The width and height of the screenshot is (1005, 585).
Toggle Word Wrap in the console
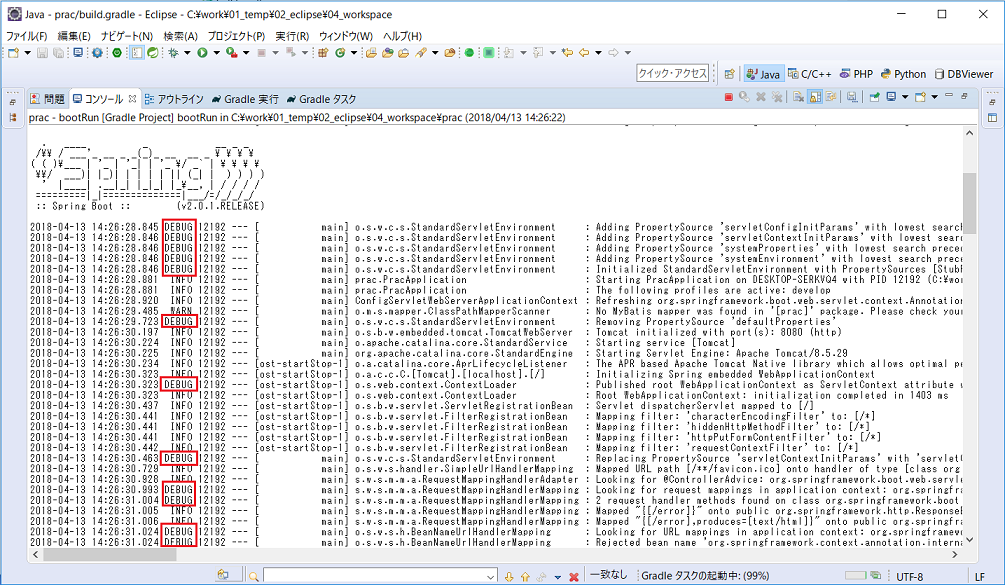[831, 97]
